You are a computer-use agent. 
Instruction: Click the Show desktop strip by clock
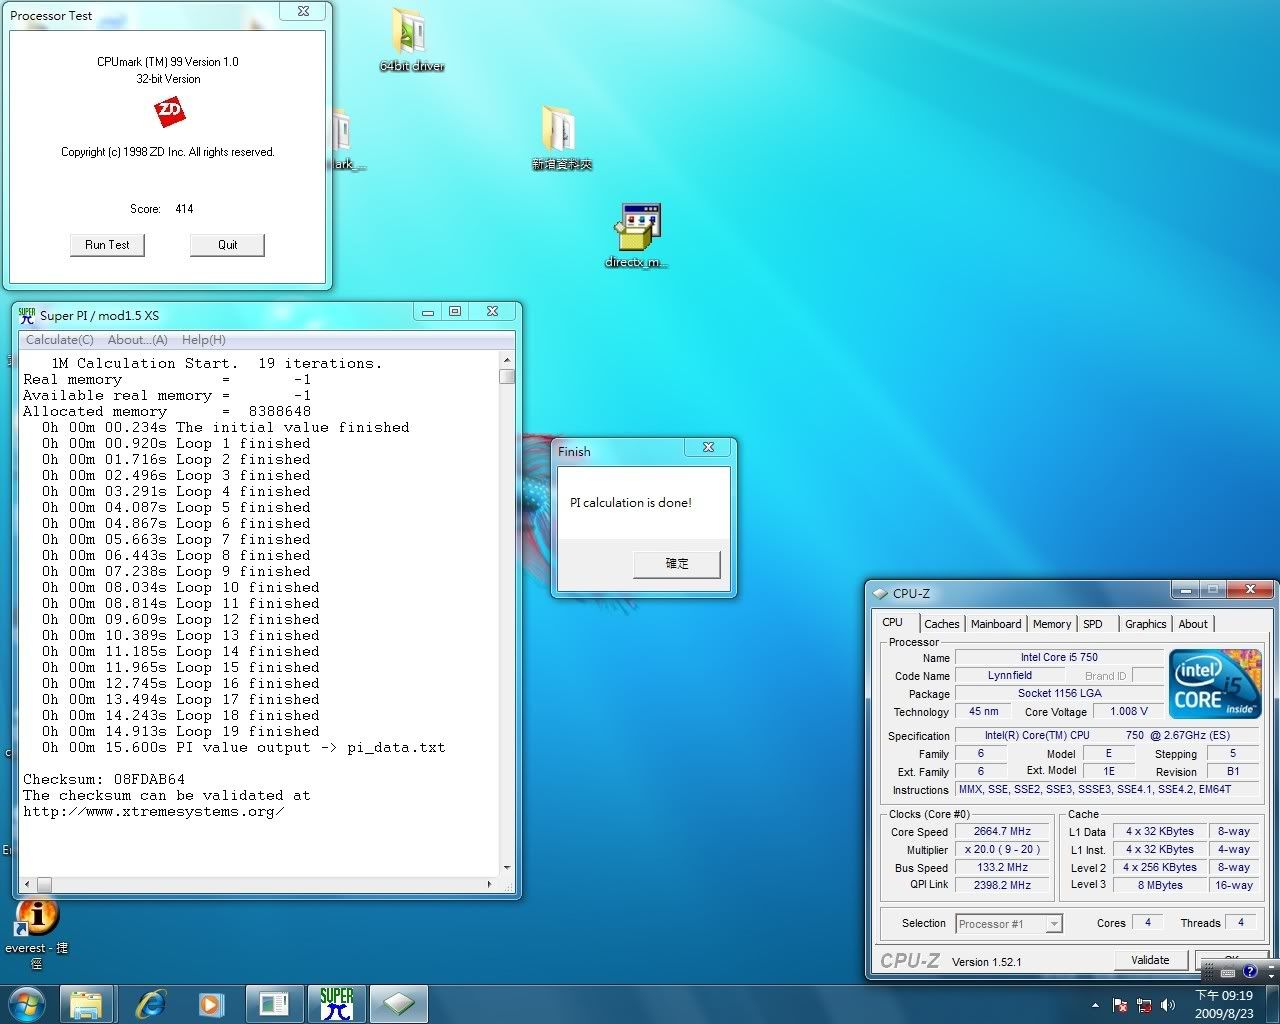(1272, 1004)
